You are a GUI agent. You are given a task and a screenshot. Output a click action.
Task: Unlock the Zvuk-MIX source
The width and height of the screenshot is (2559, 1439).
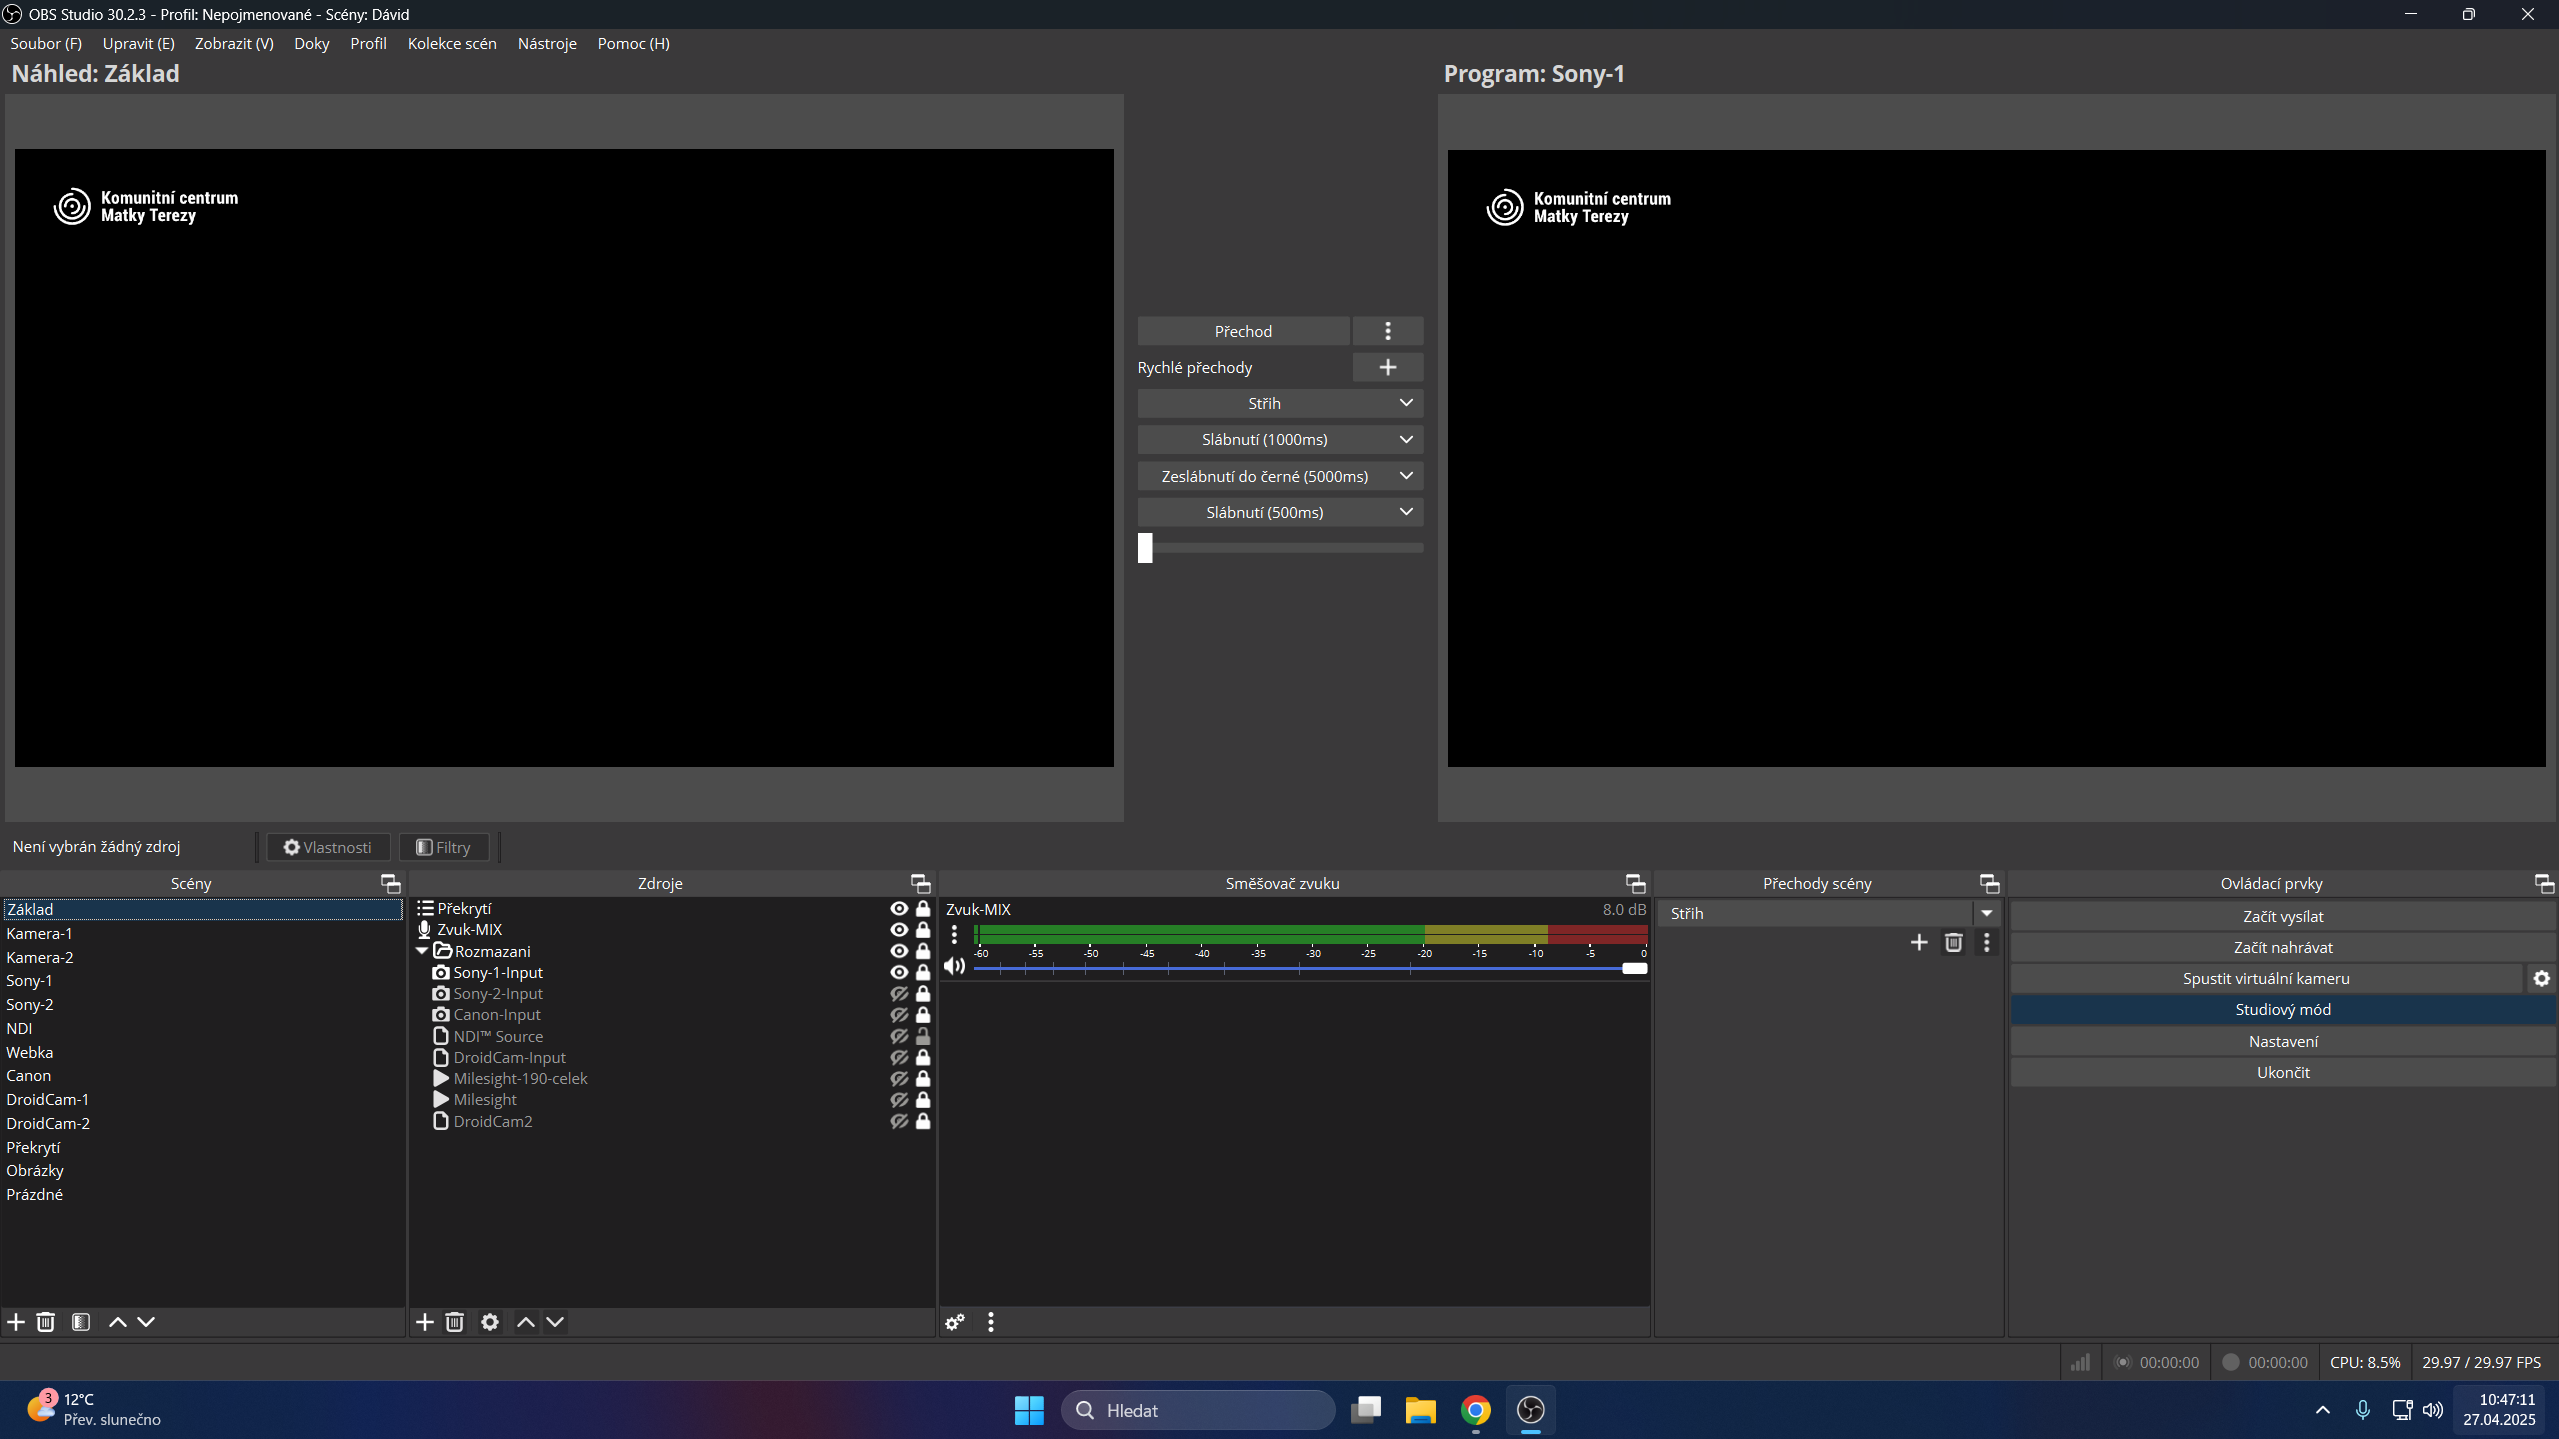click(x=923, y=929)
